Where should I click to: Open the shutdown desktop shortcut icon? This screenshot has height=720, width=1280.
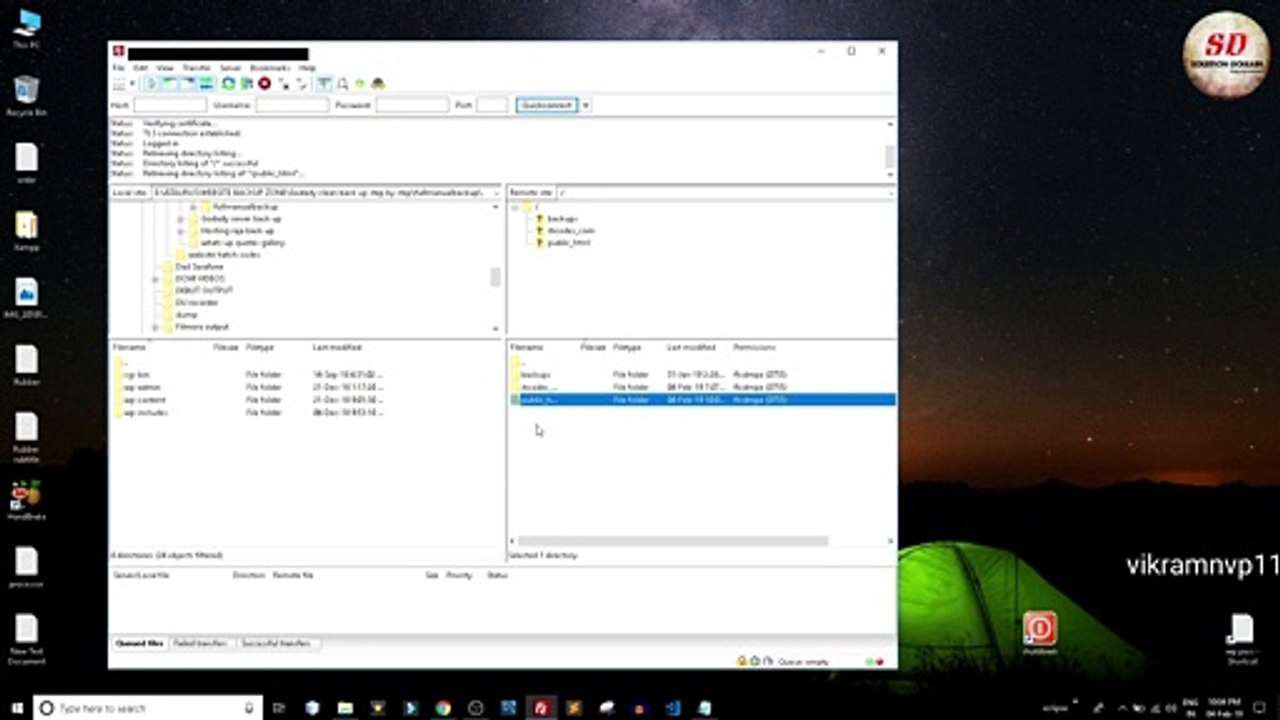(1039, 633)
